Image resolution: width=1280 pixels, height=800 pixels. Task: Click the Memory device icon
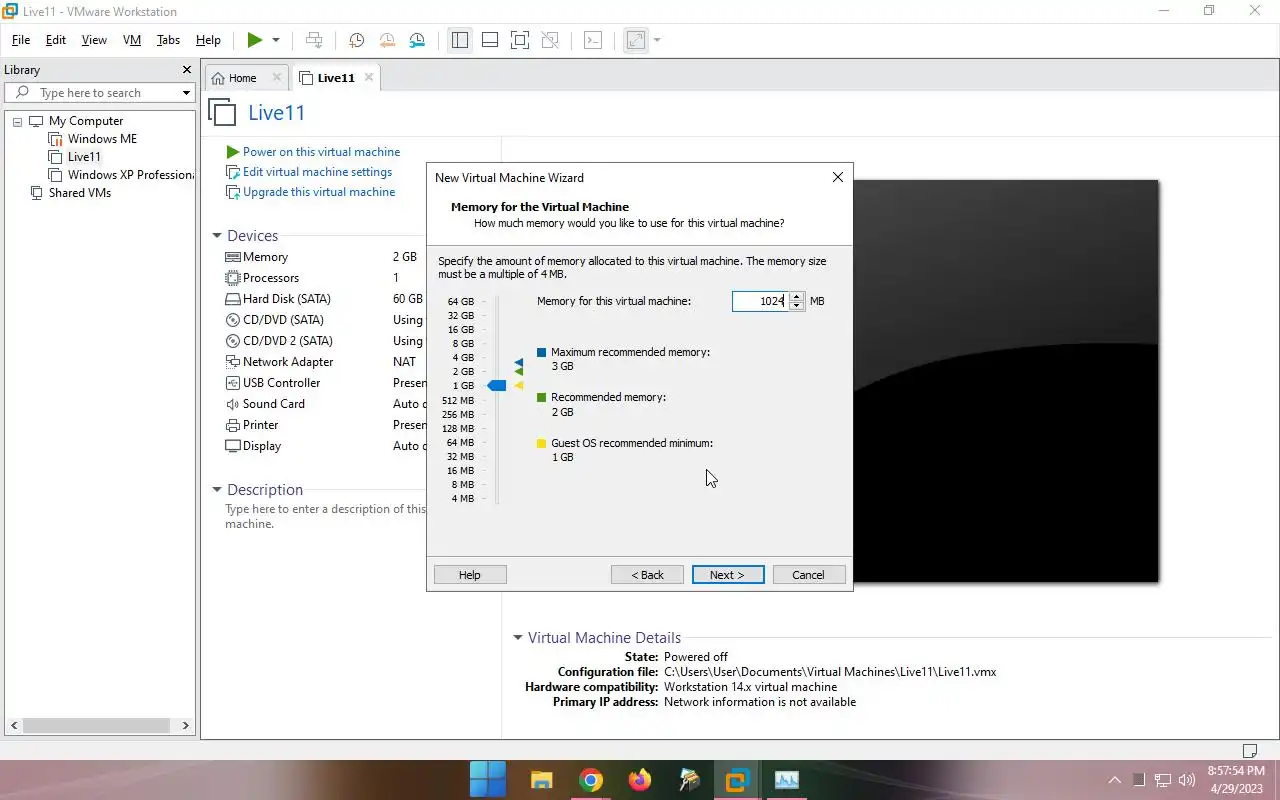pyautogui.click(x=233, y=257)
